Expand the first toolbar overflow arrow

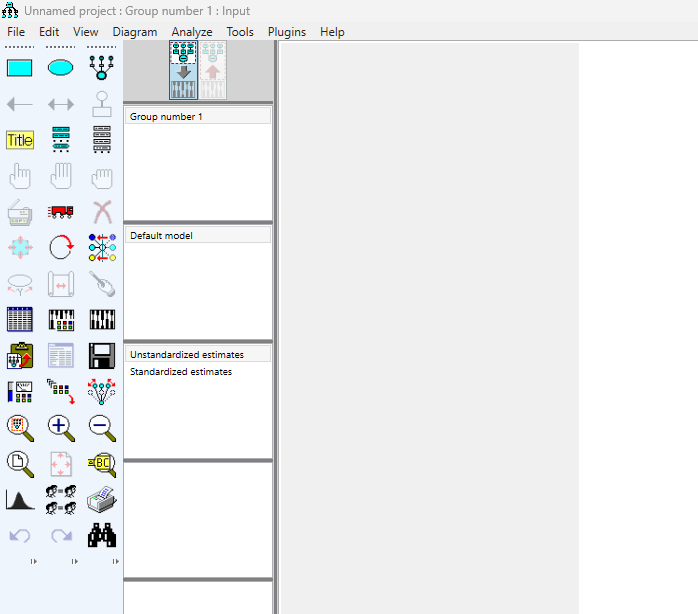click(33, 562)
